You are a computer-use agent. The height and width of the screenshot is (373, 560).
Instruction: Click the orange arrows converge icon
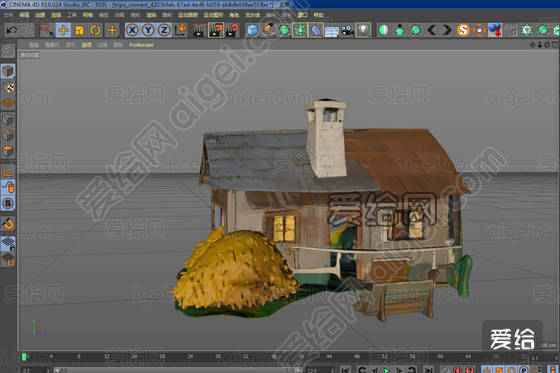click(x=479, y=30)
